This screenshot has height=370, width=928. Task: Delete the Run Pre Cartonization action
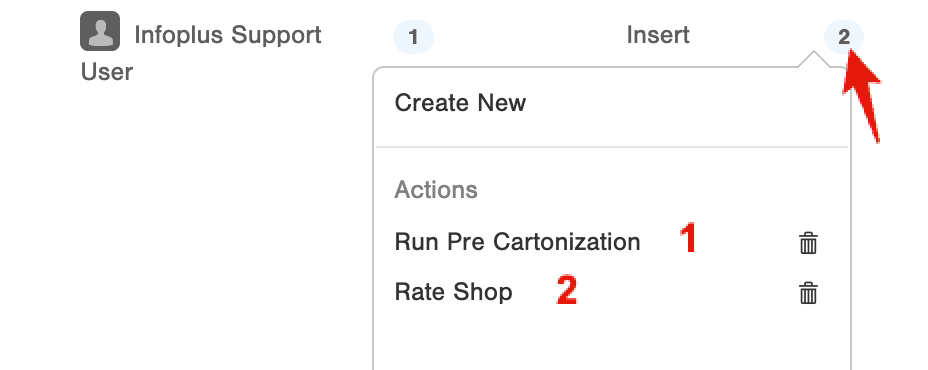[808, 243]
